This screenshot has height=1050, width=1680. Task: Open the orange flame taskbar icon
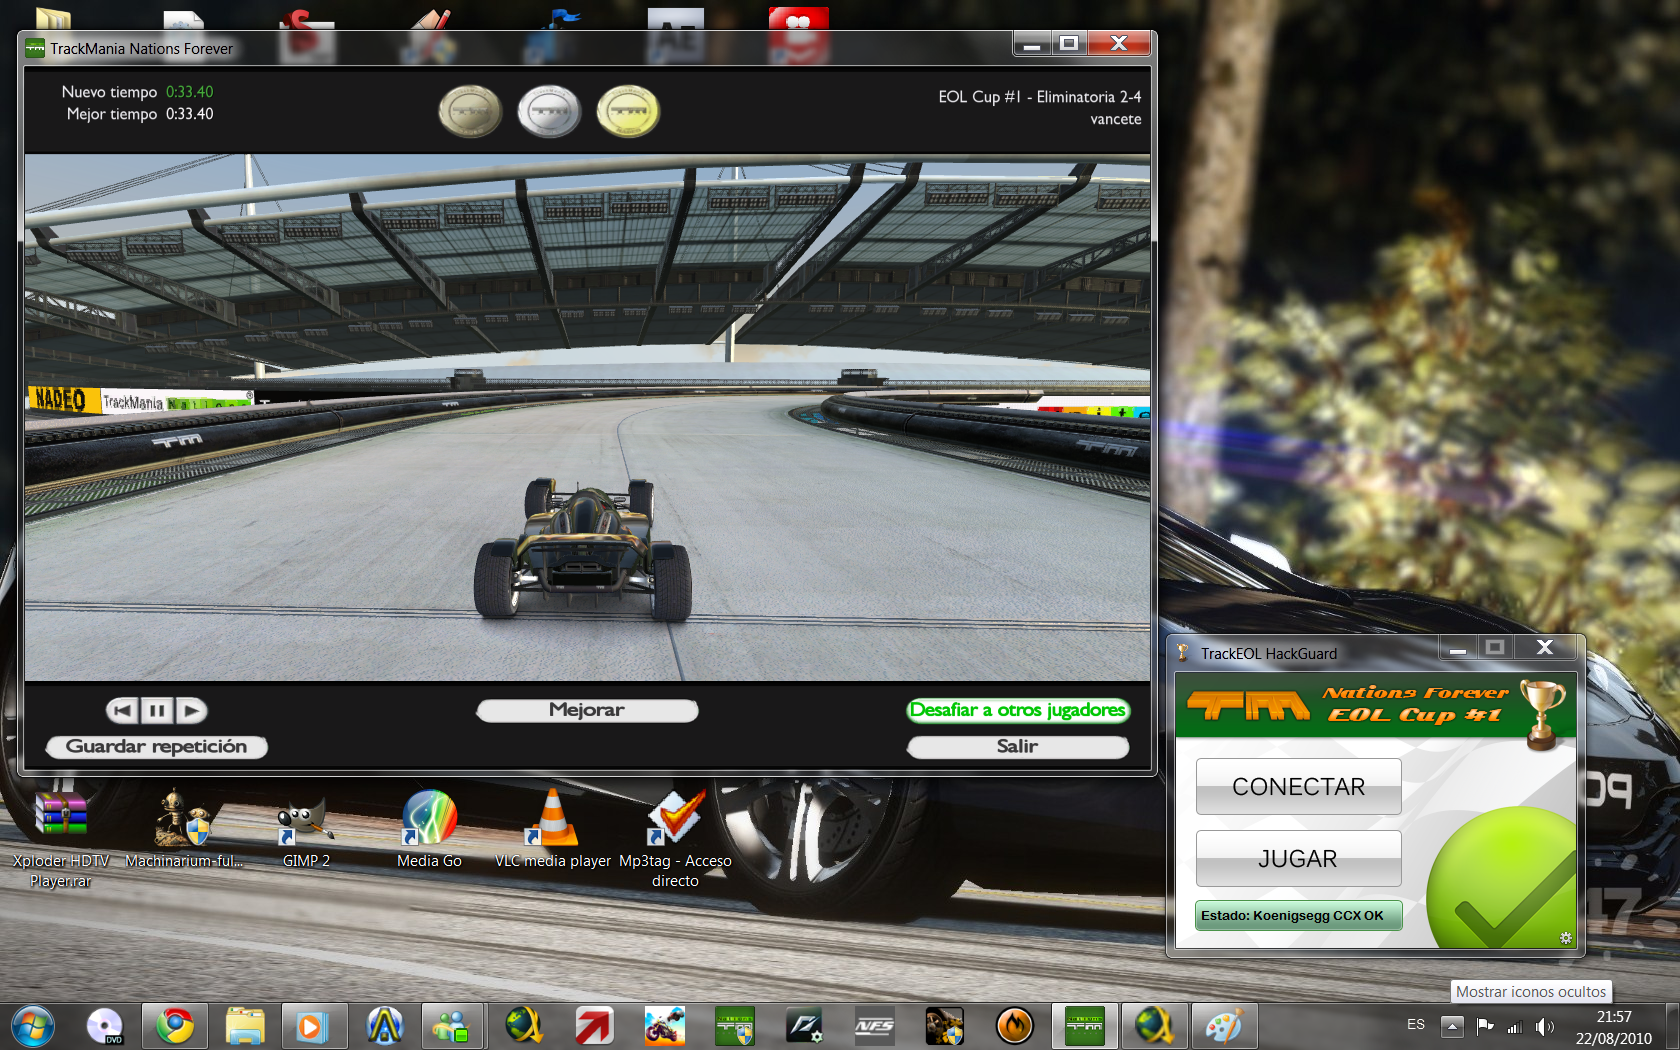coord(1014,1026)
